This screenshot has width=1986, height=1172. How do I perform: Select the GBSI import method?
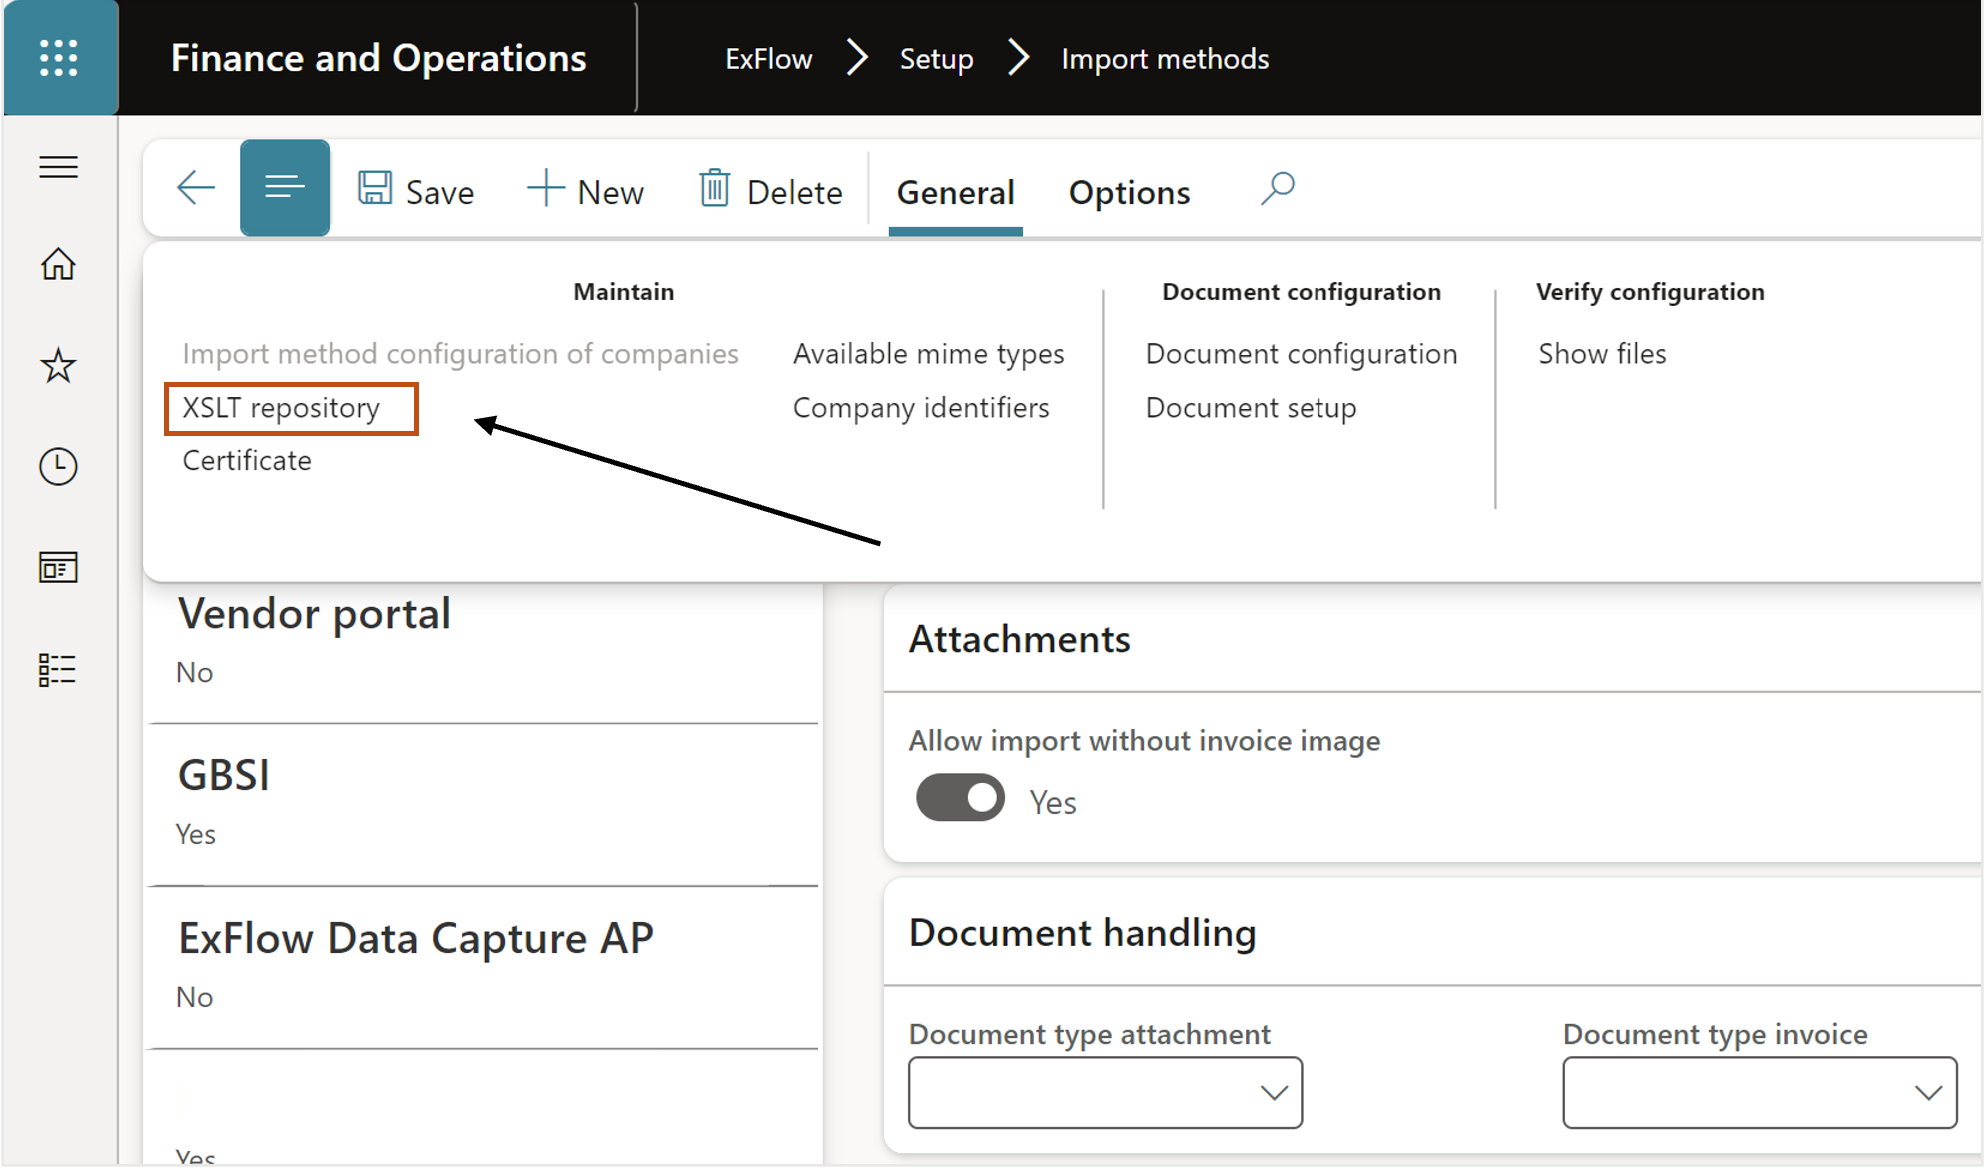coord(482,805)
